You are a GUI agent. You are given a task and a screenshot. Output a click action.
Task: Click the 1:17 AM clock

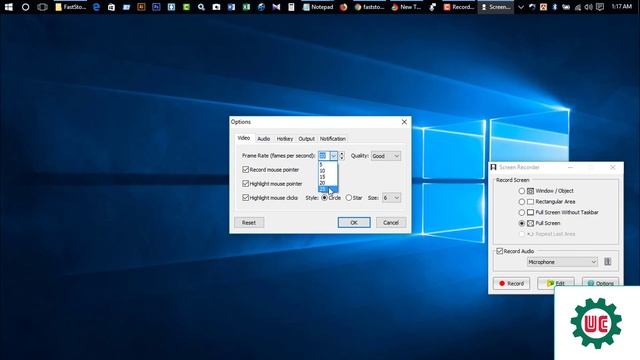coord(622,7)
